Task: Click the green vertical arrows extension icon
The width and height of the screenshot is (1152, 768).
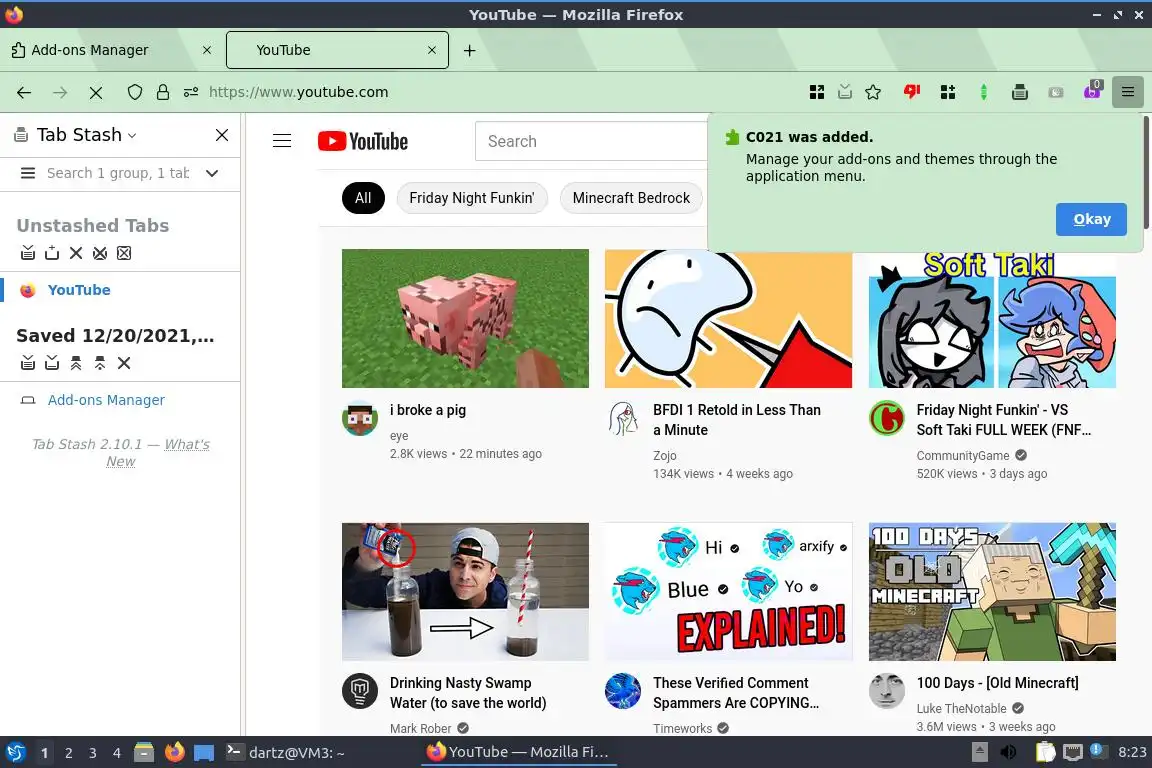Action: point(984,92)
